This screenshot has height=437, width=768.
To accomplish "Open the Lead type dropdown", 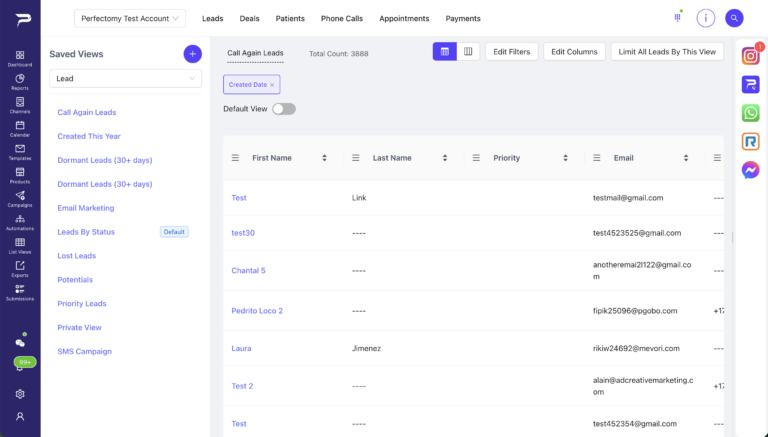I will pyautogui.click(x=125, y=78).
